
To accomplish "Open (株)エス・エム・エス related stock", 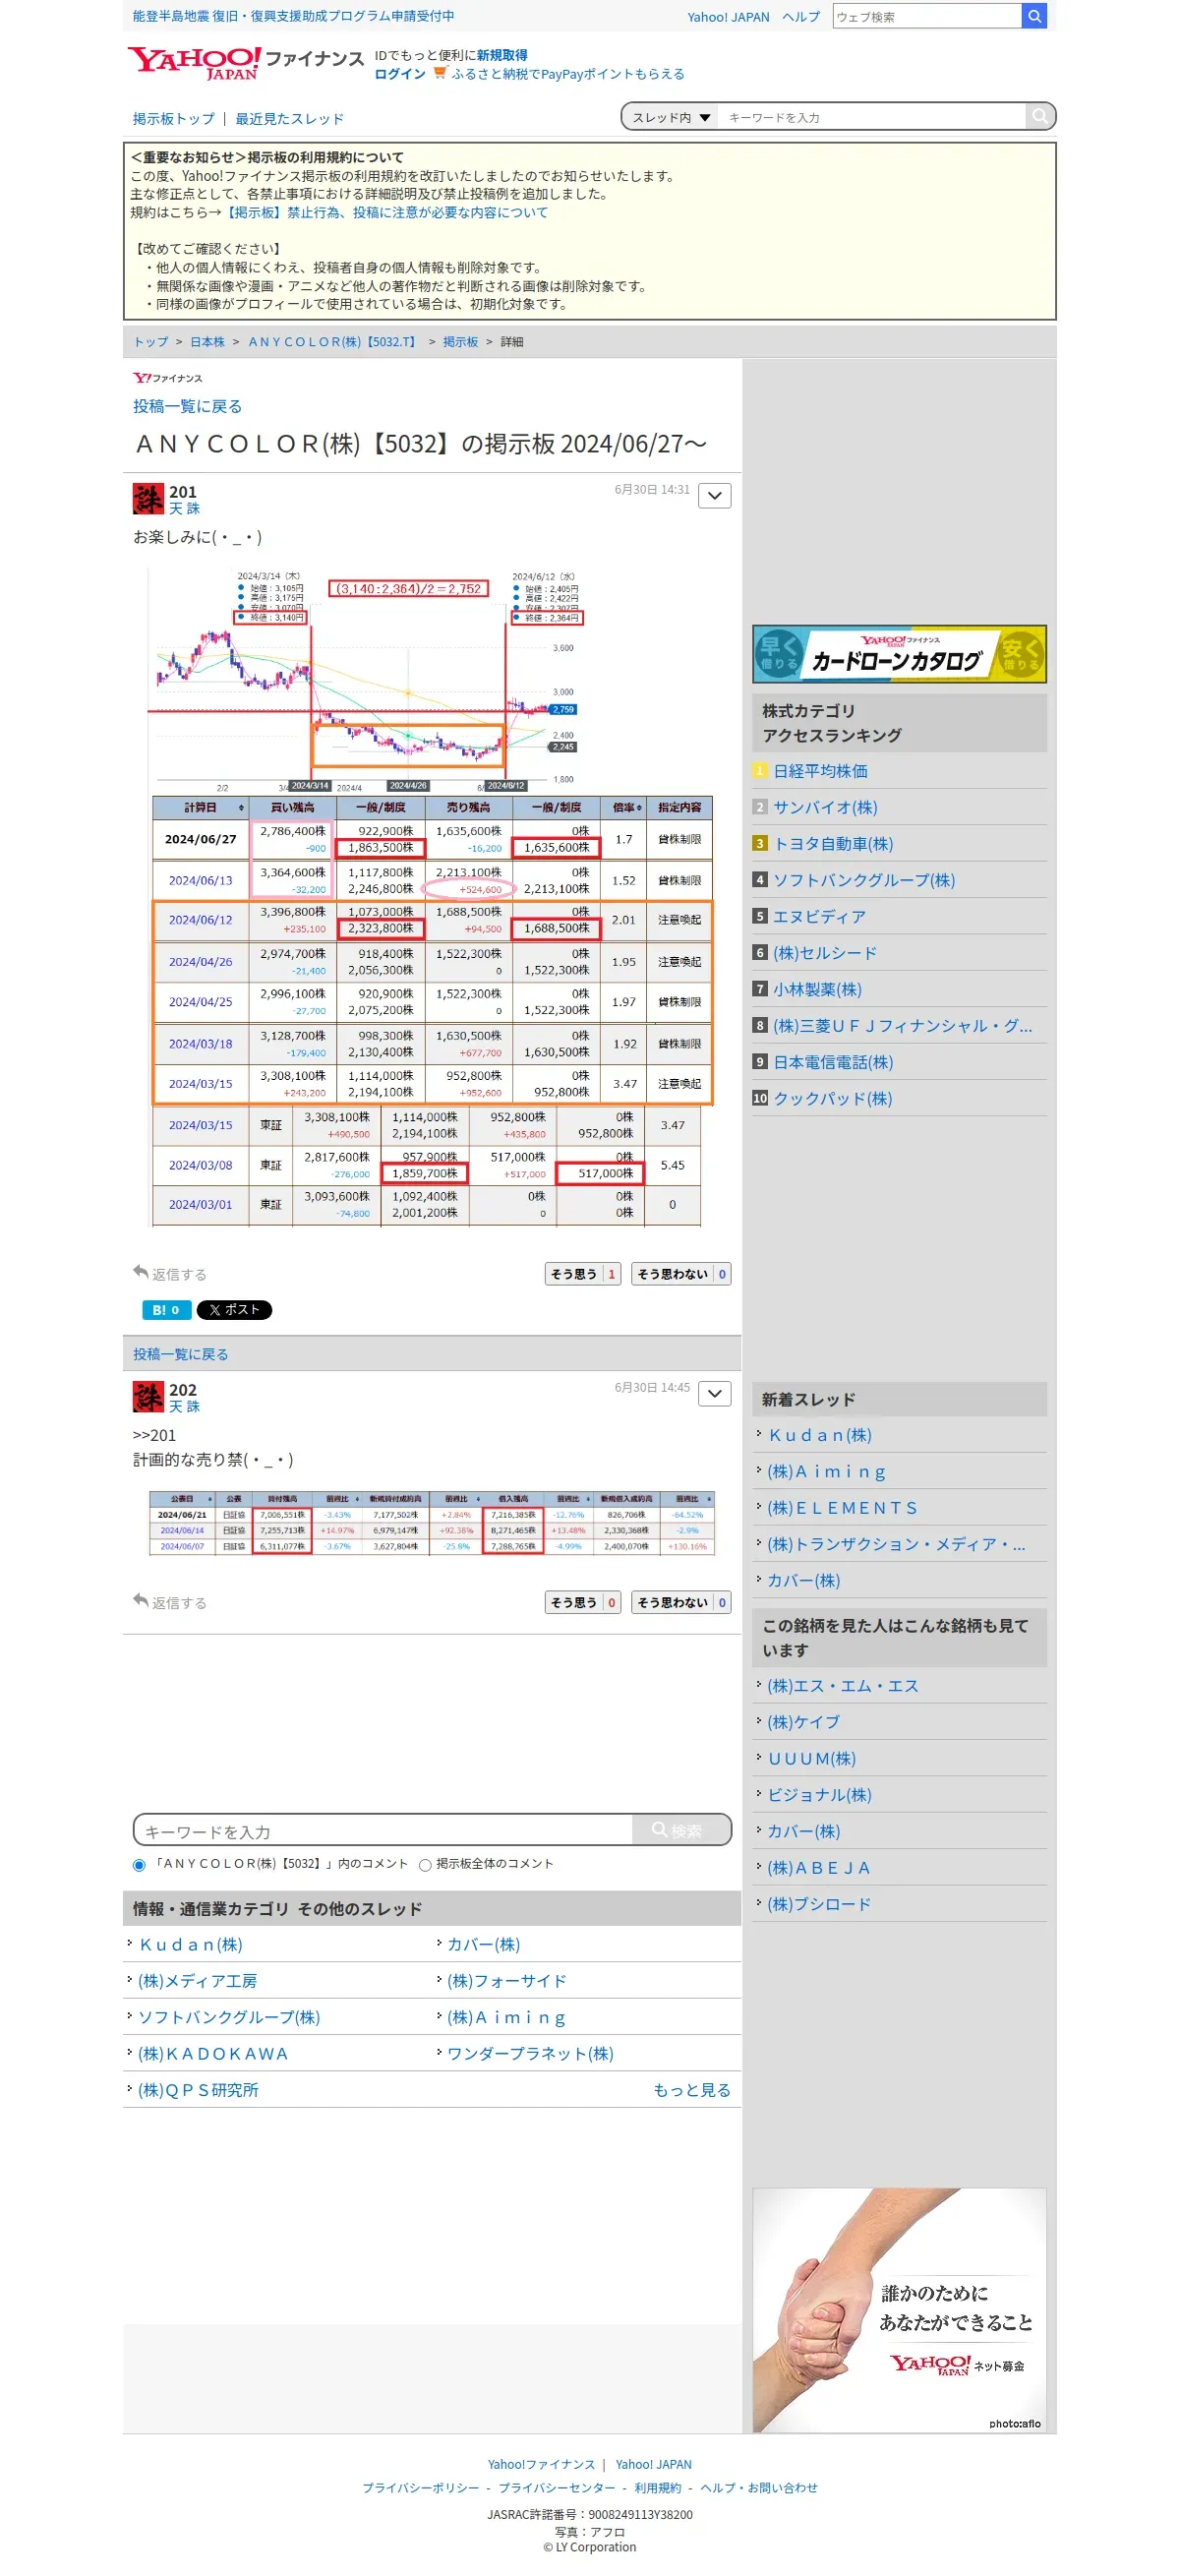I will tap(843, 1686).
